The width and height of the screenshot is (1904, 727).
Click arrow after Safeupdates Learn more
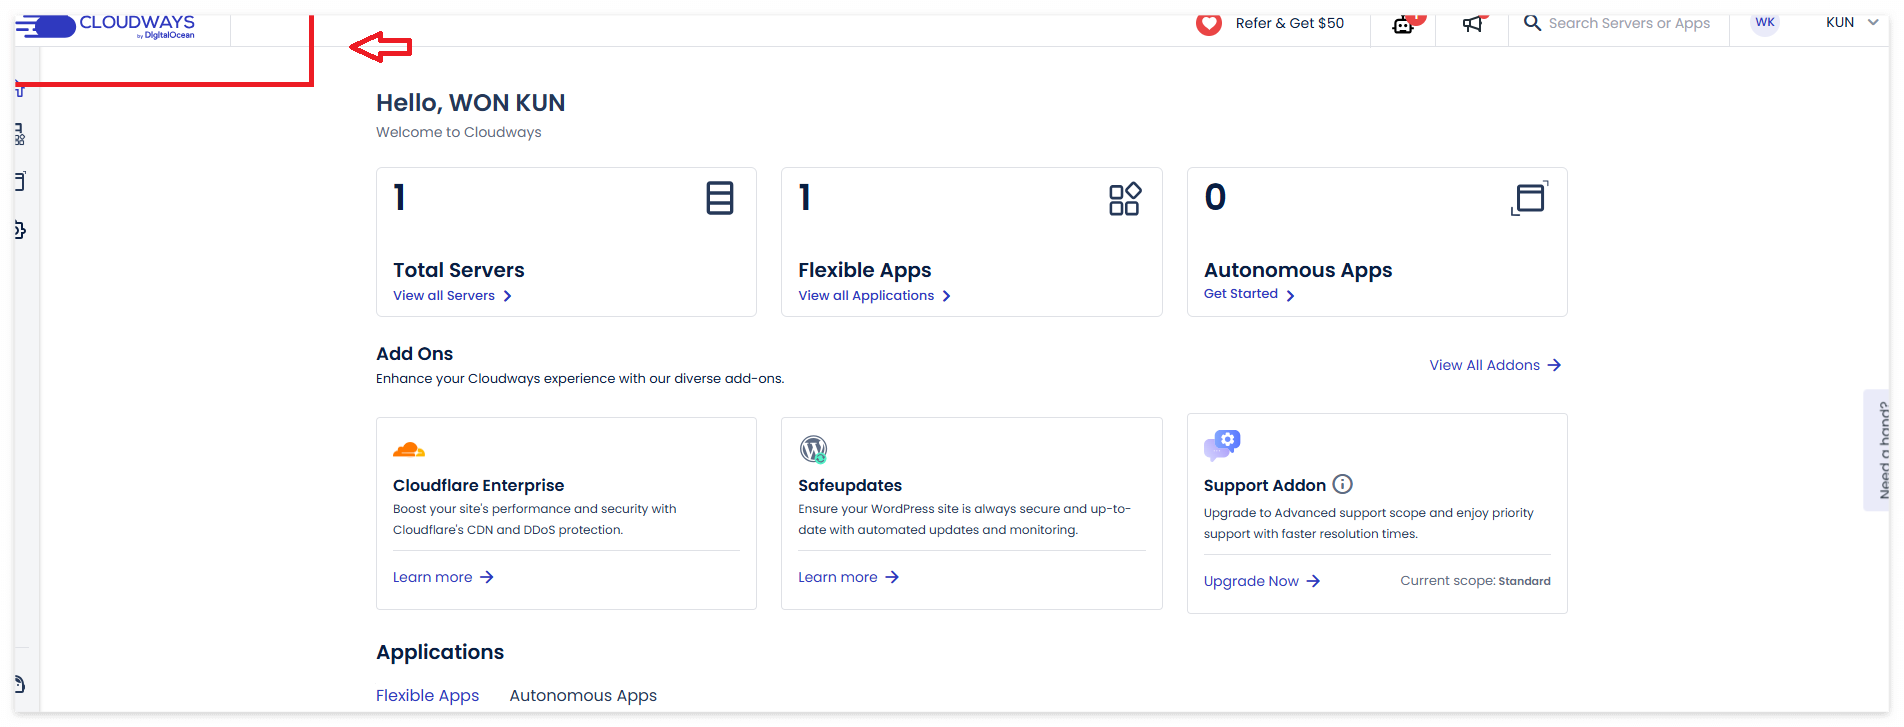[x=892, y=577]
